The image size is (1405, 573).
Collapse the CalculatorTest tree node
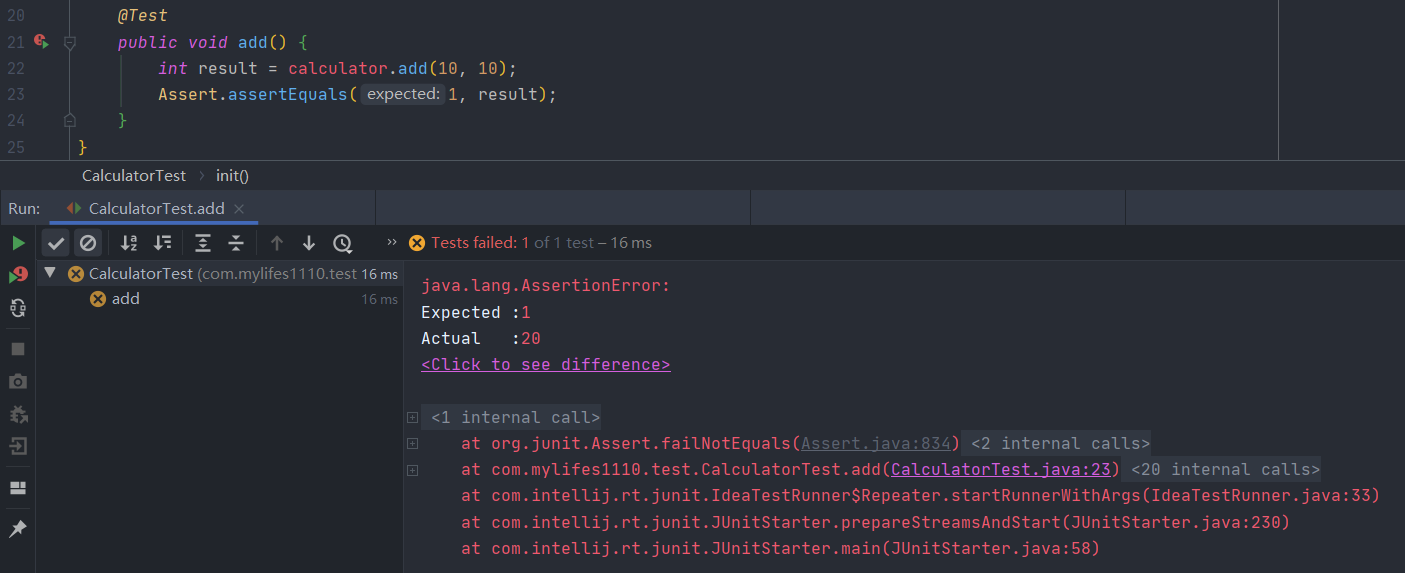(x=51, y=273)
